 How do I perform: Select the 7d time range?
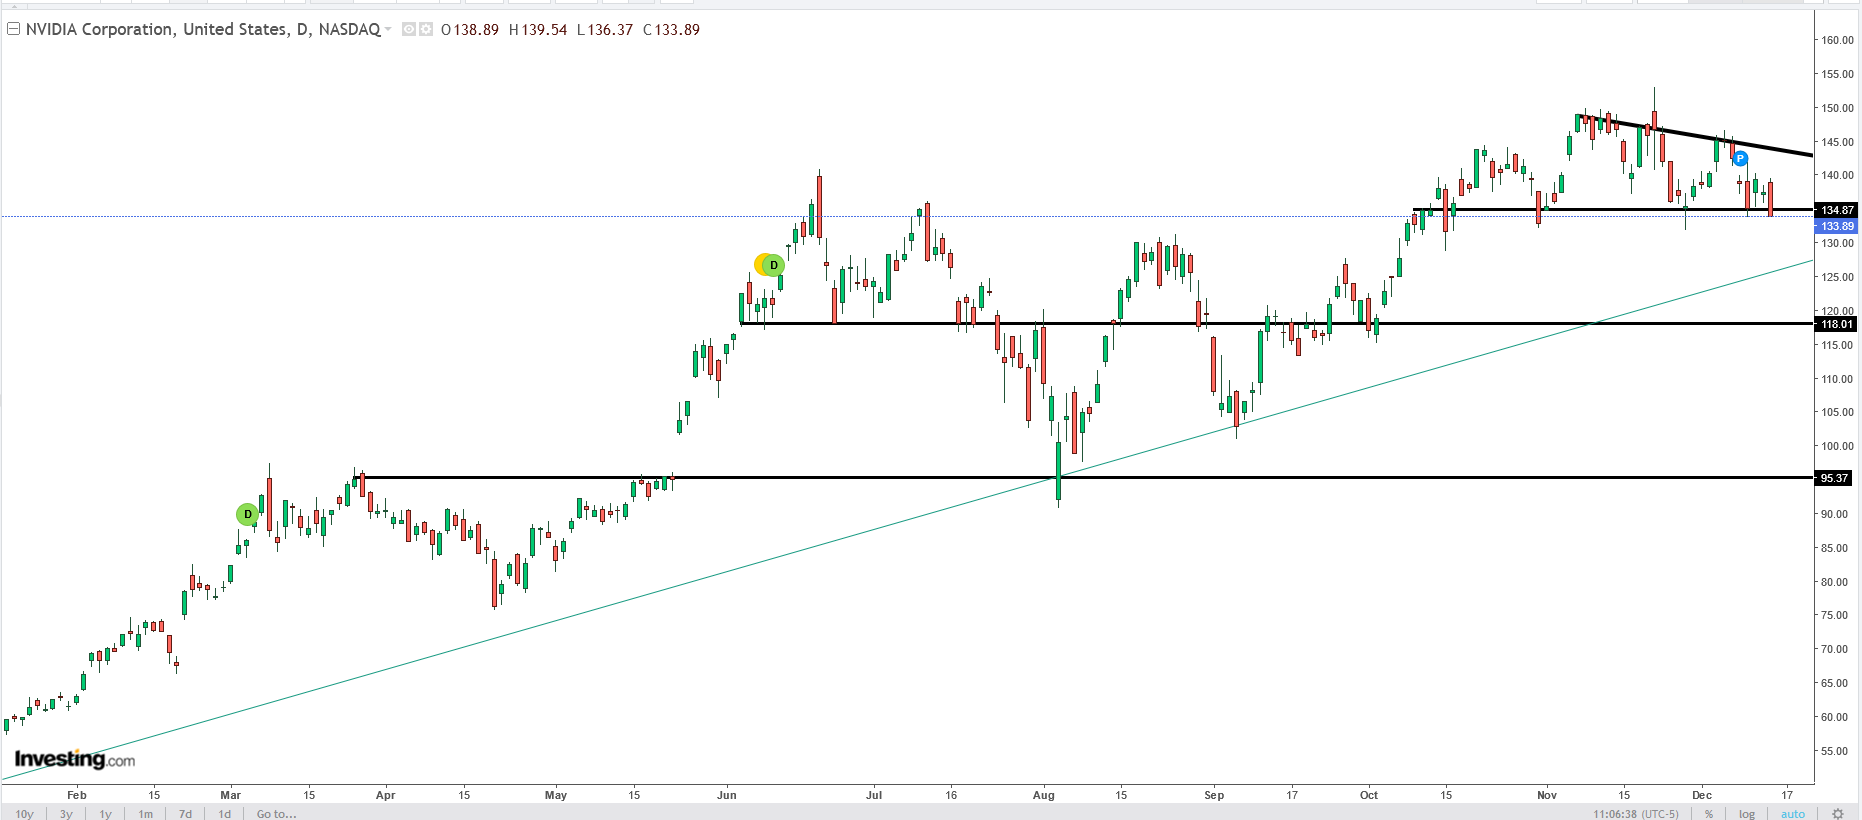click(x=185, y=814)
